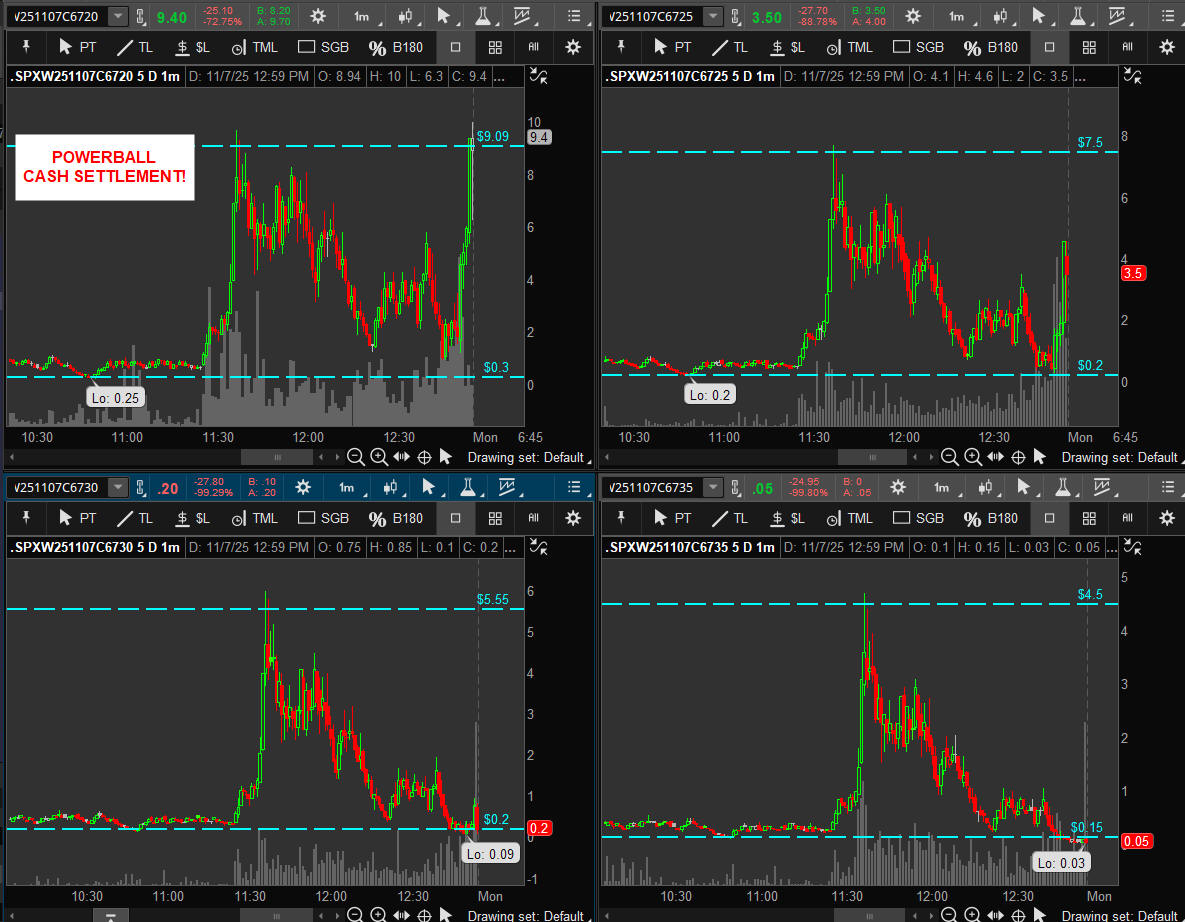Click the TML time level button in C6720 chart
Image resolution: width=1185 pixels, height=922 pixels.
pyautogui.click(x=254, y=47)
